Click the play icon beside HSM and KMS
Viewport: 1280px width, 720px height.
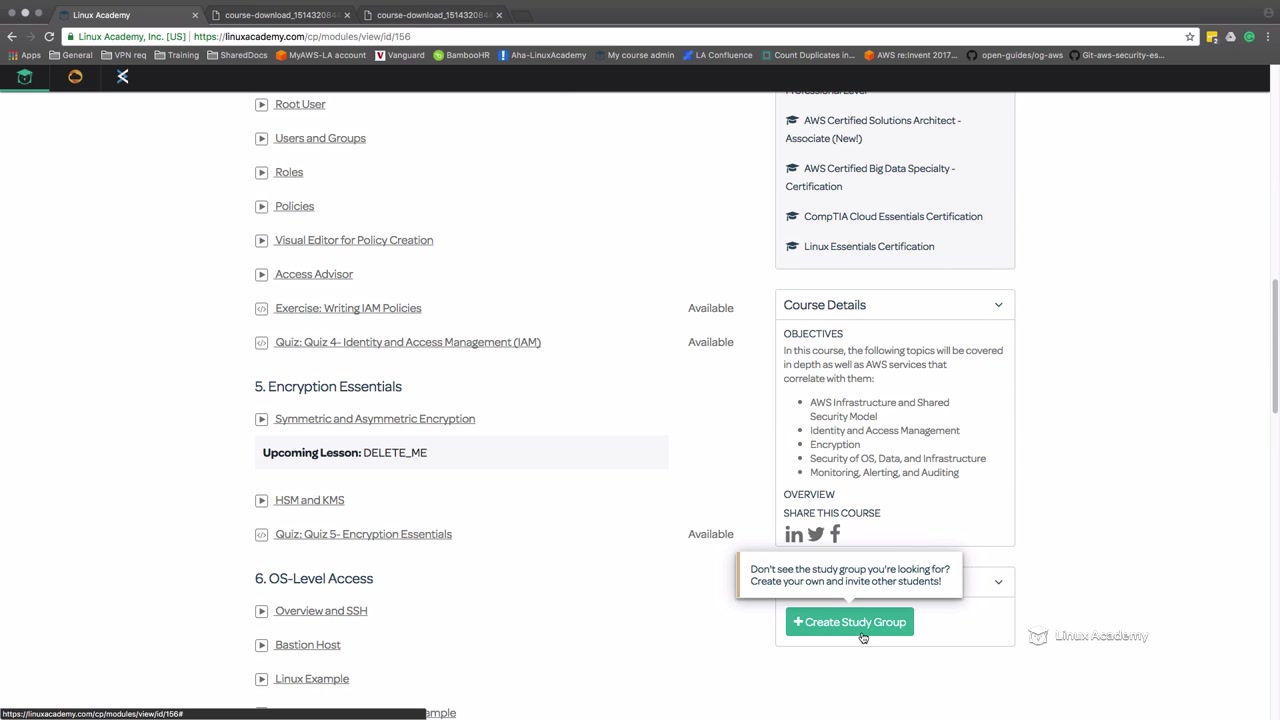click(261, 500)
